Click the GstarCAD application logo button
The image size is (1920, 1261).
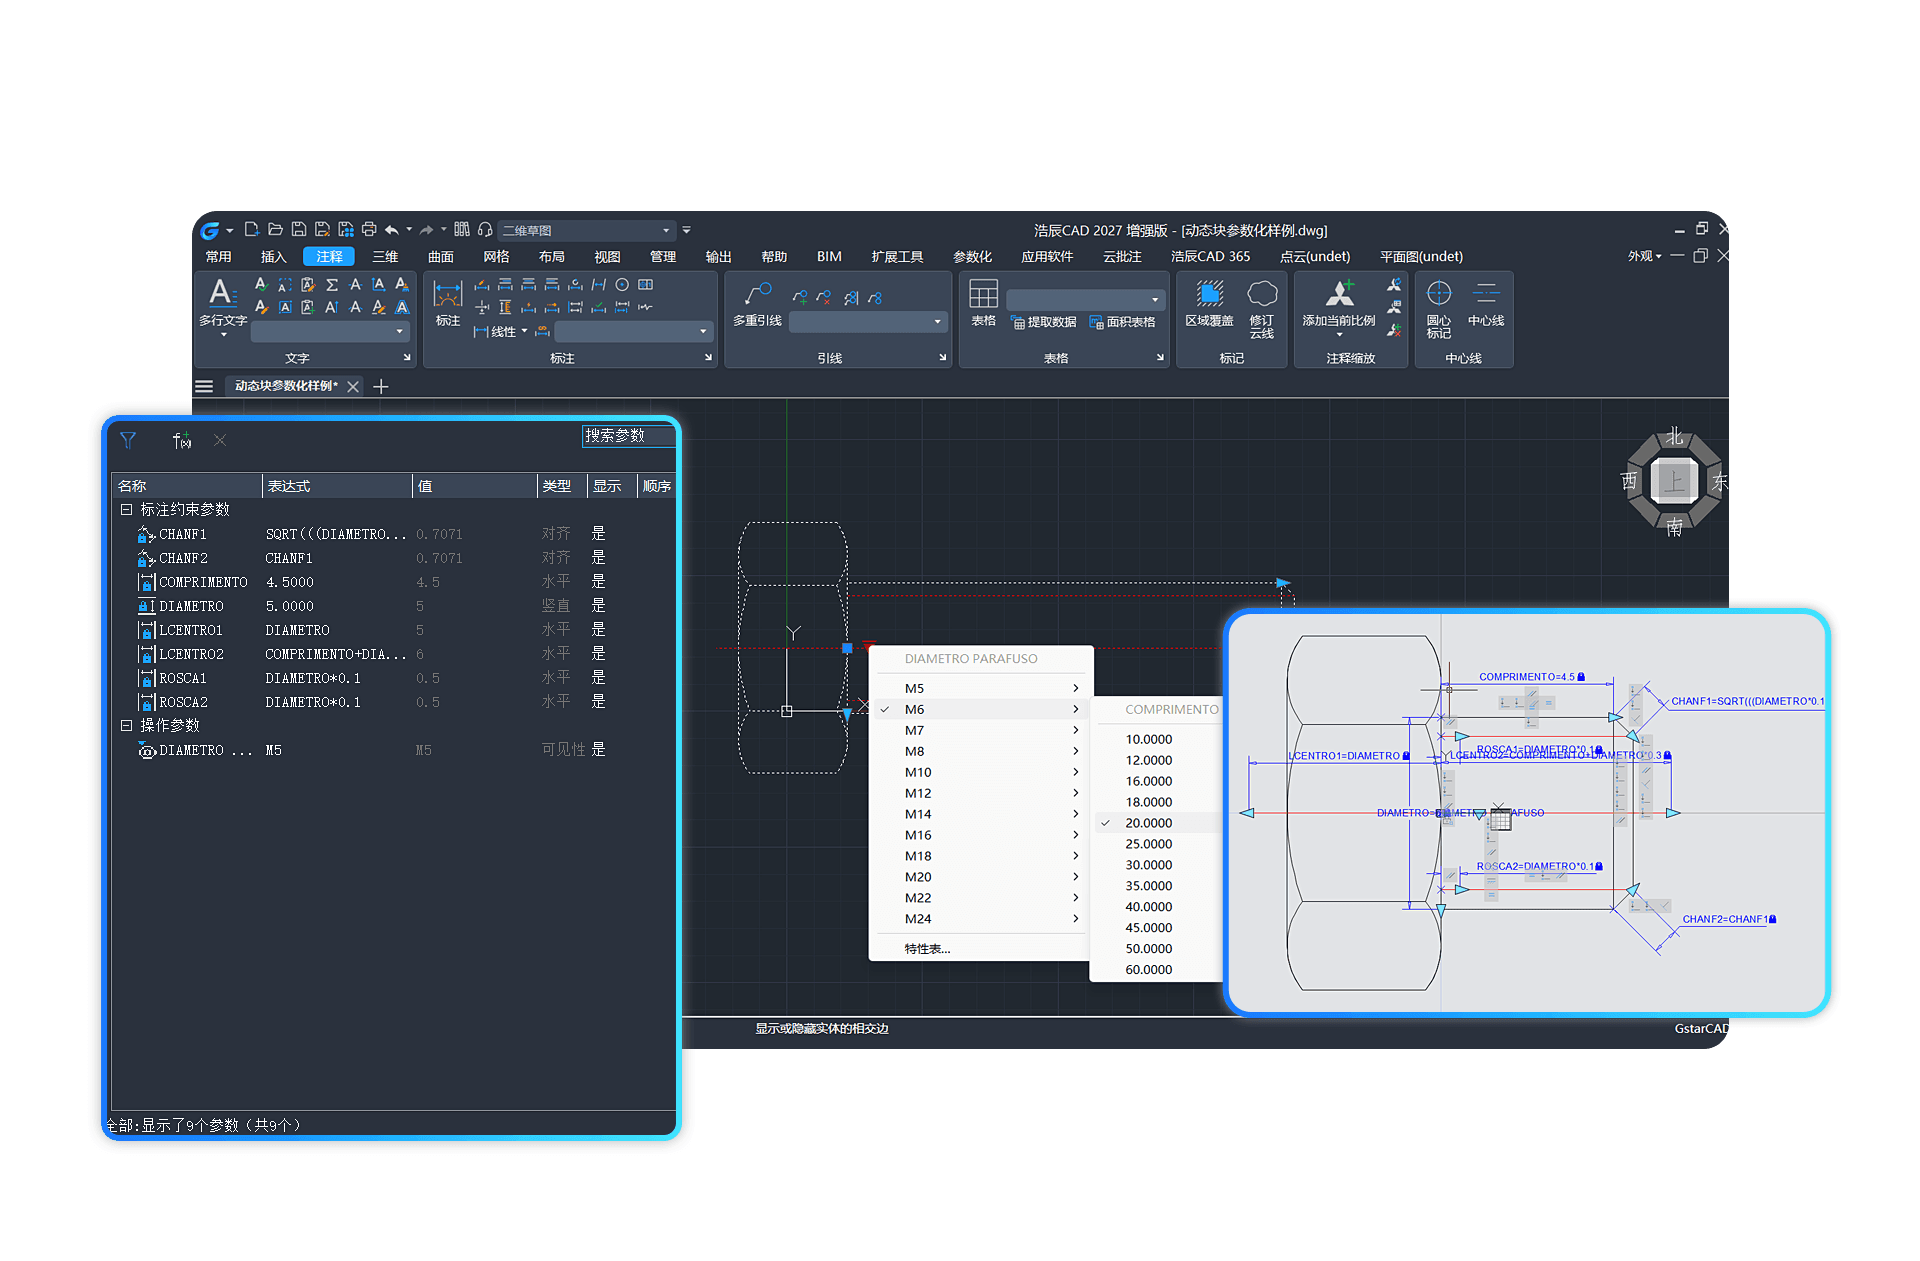[210, 231]
